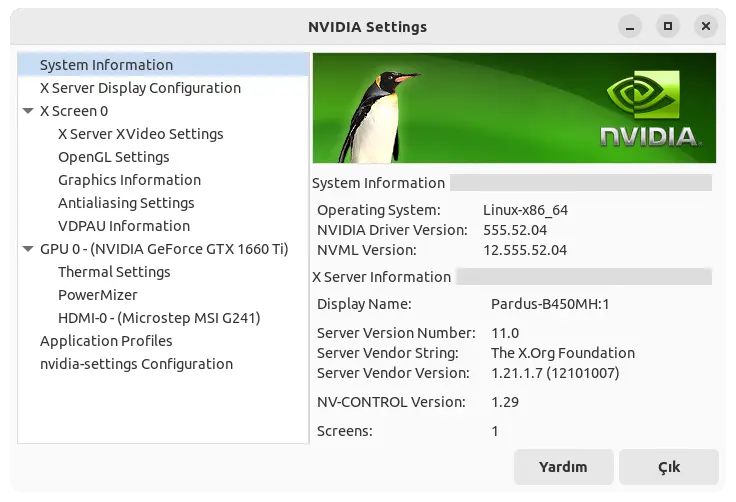Click the Server Vendor Version label
Image resolution: width=736 pixels, height=502 pixels.
tap(393, 373)
